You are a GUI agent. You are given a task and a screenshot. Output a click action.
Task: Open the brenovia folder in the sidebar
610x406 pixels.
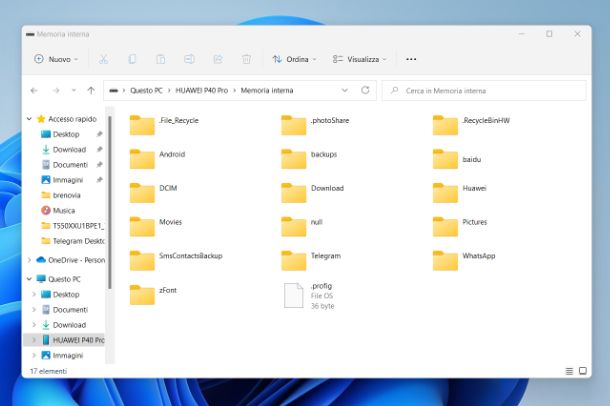(x=62, y=195)
